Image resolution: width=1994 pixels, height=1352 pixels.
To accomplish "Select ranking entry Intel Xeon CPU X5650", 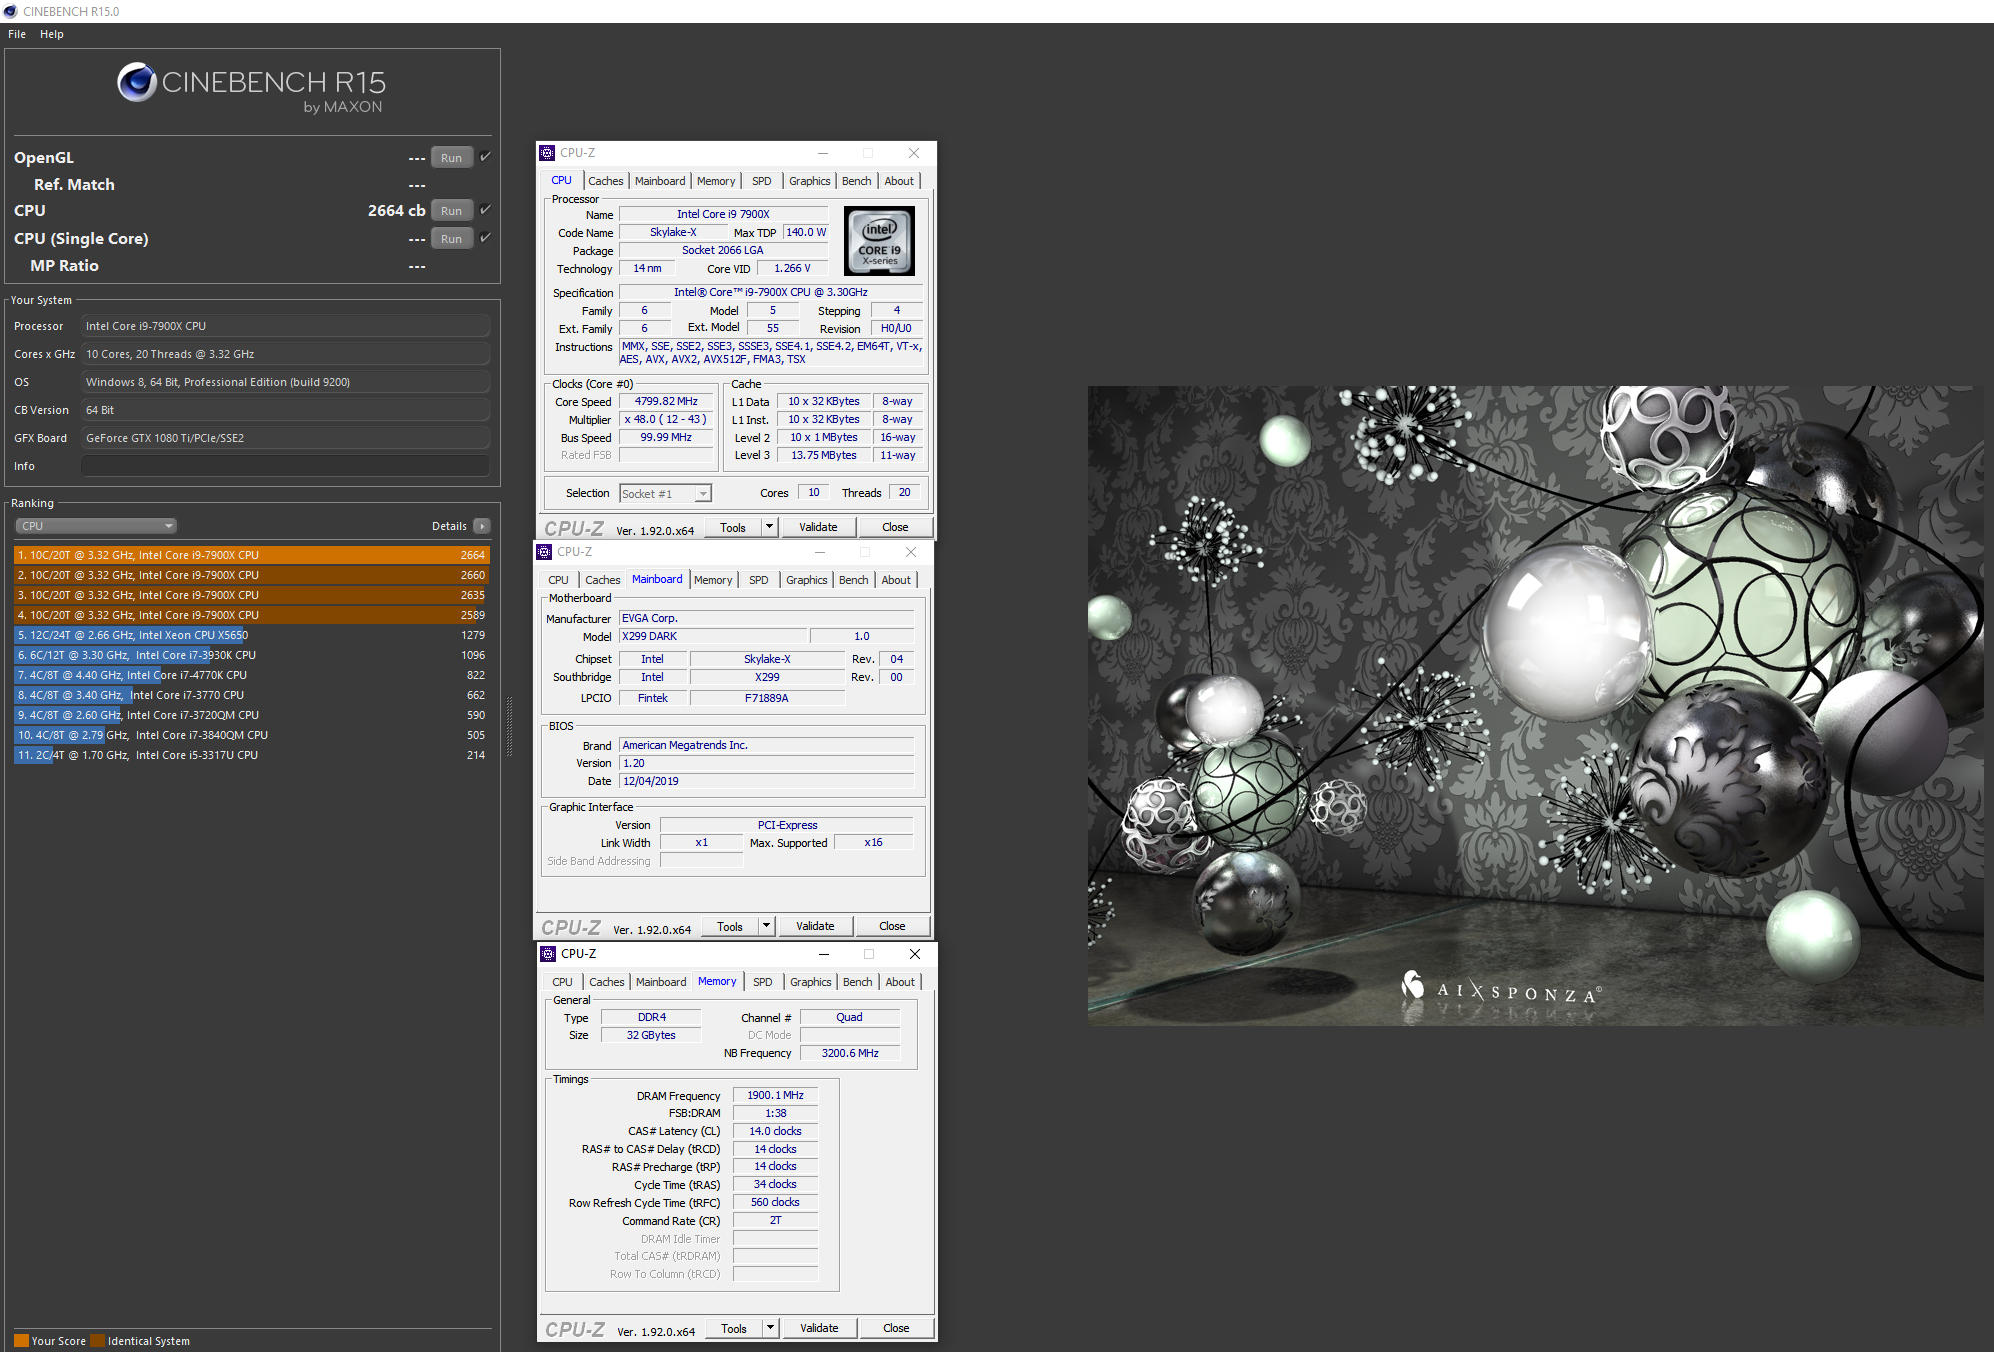I will [x=252, y=635].
